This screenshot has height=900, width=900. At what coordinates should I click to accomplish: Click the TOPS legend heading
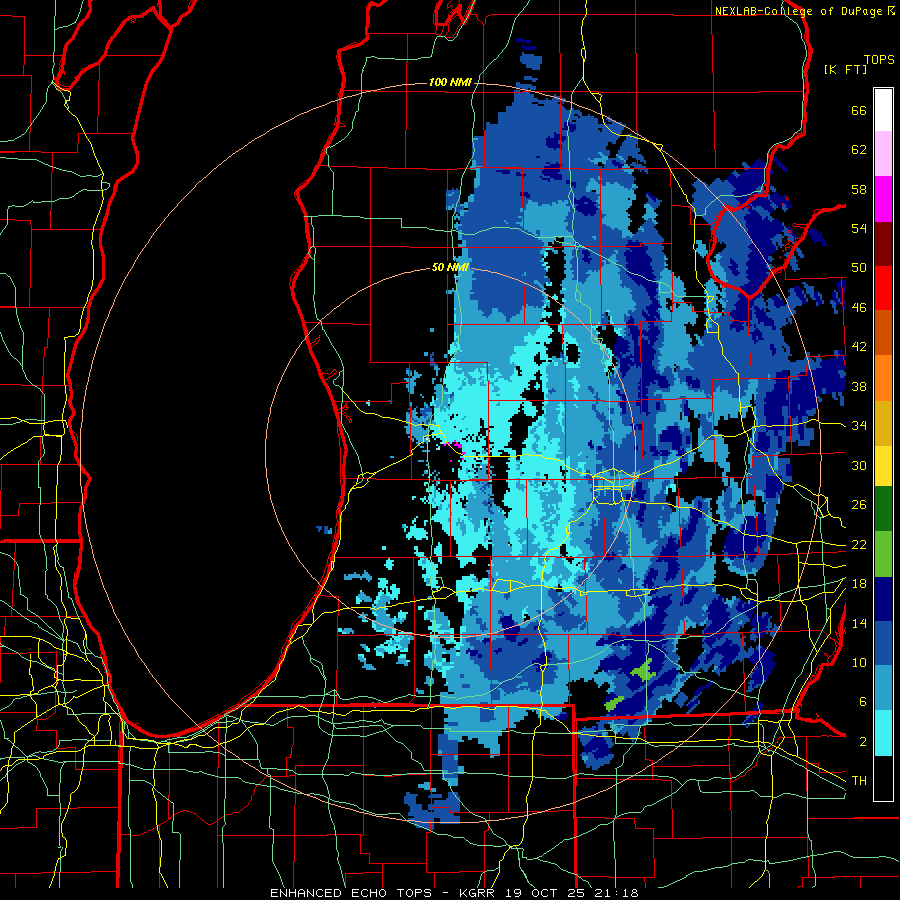[879, 59]
